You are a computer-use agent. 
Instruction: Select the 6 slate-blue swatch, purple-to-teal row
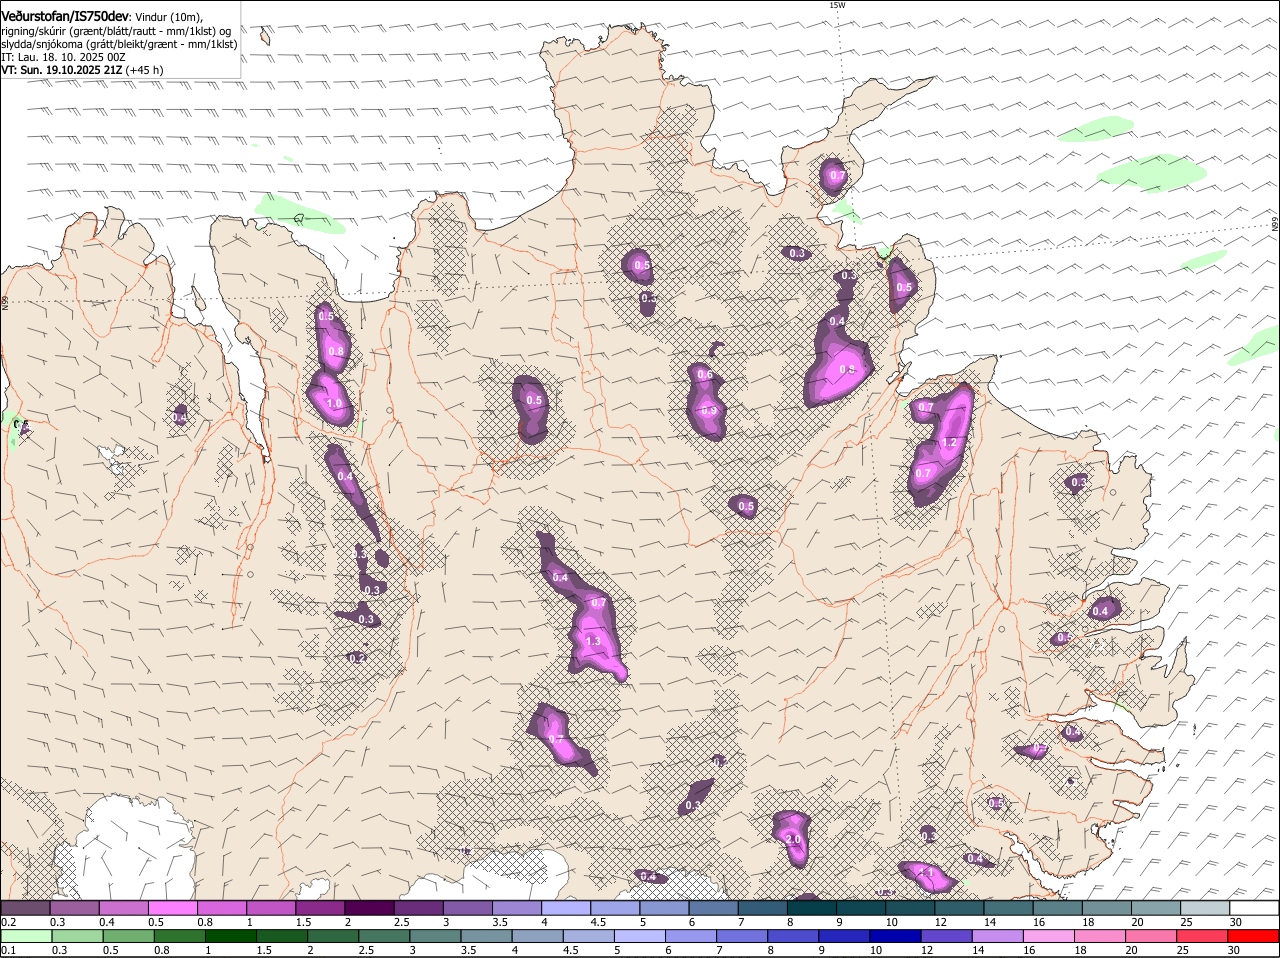pos(713,908)
